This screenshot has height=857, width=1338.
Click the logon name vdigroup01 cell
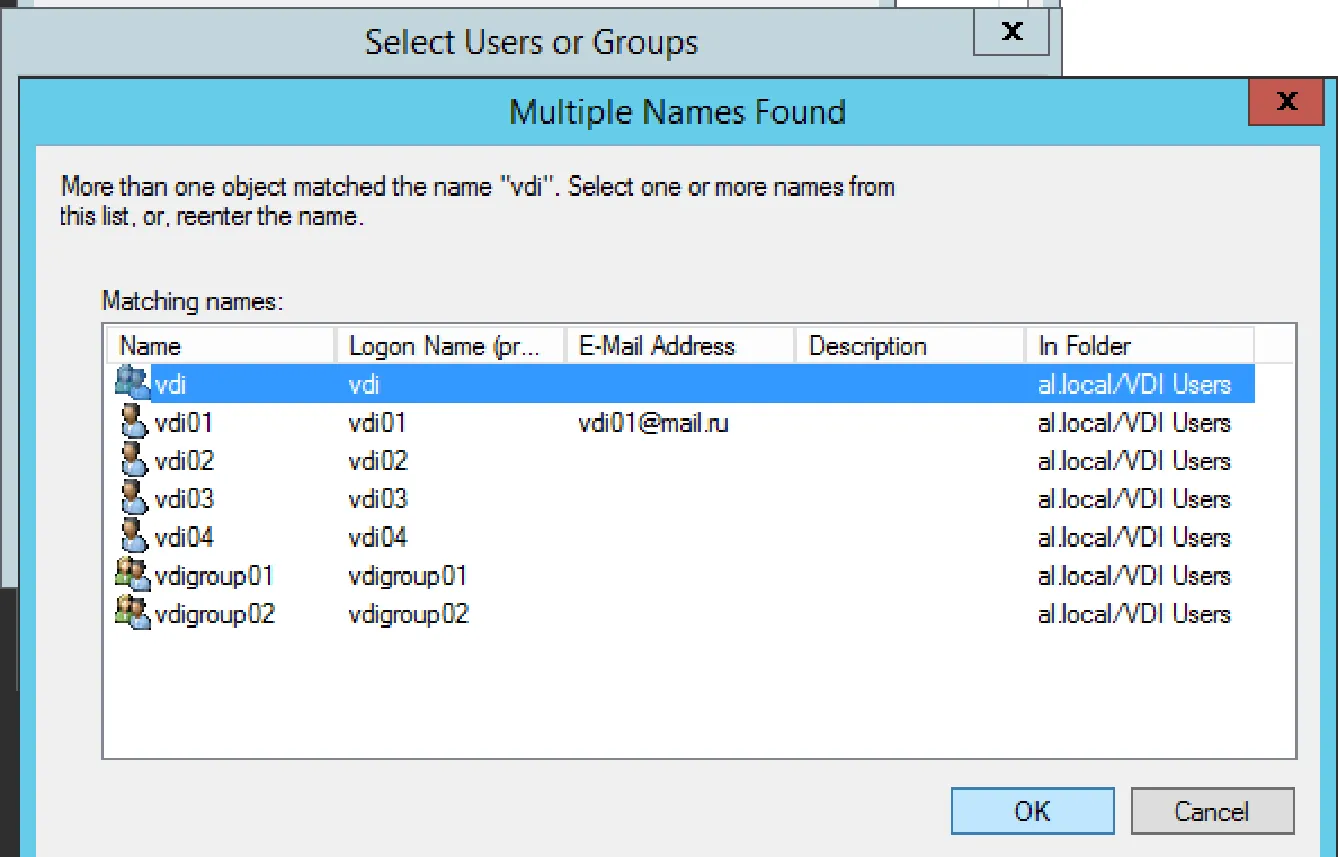407,576
